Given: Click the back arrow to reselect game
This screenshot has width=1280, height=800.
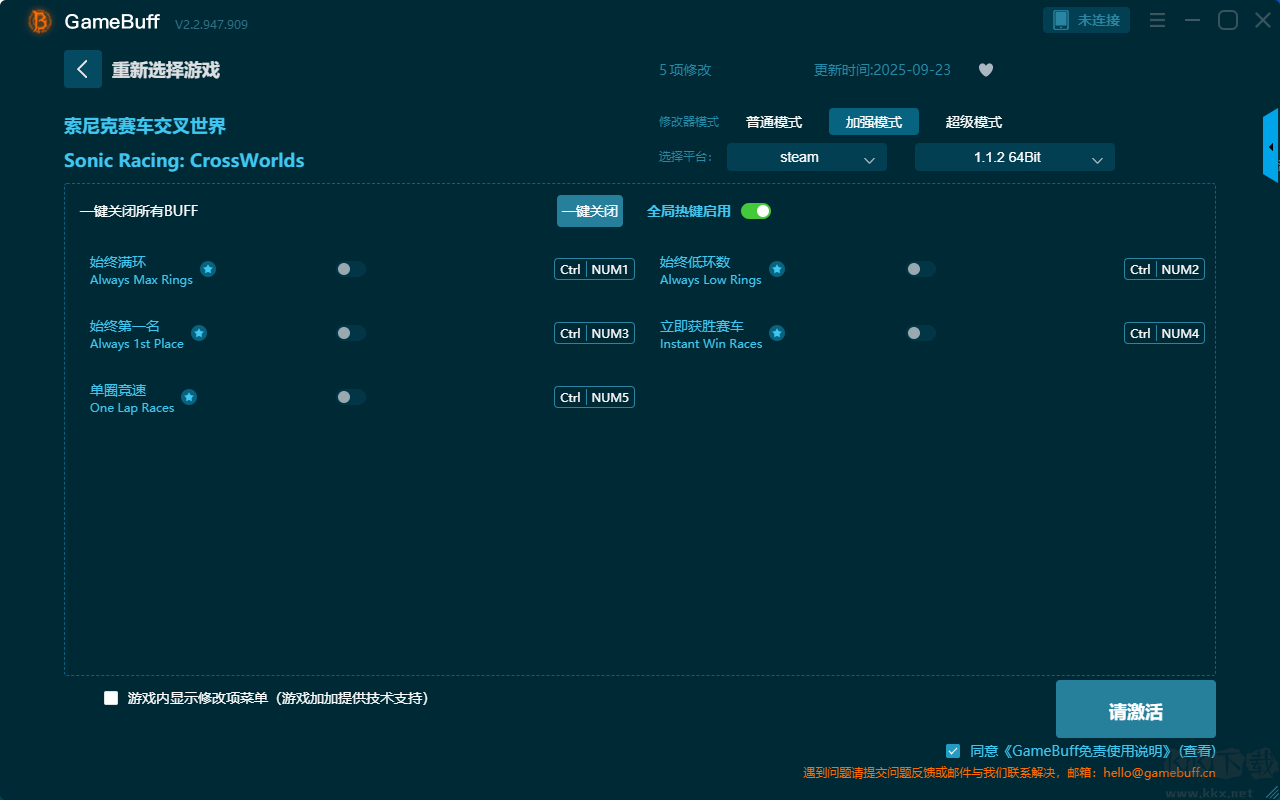Looking at the screenshot, I should point(82,69).
